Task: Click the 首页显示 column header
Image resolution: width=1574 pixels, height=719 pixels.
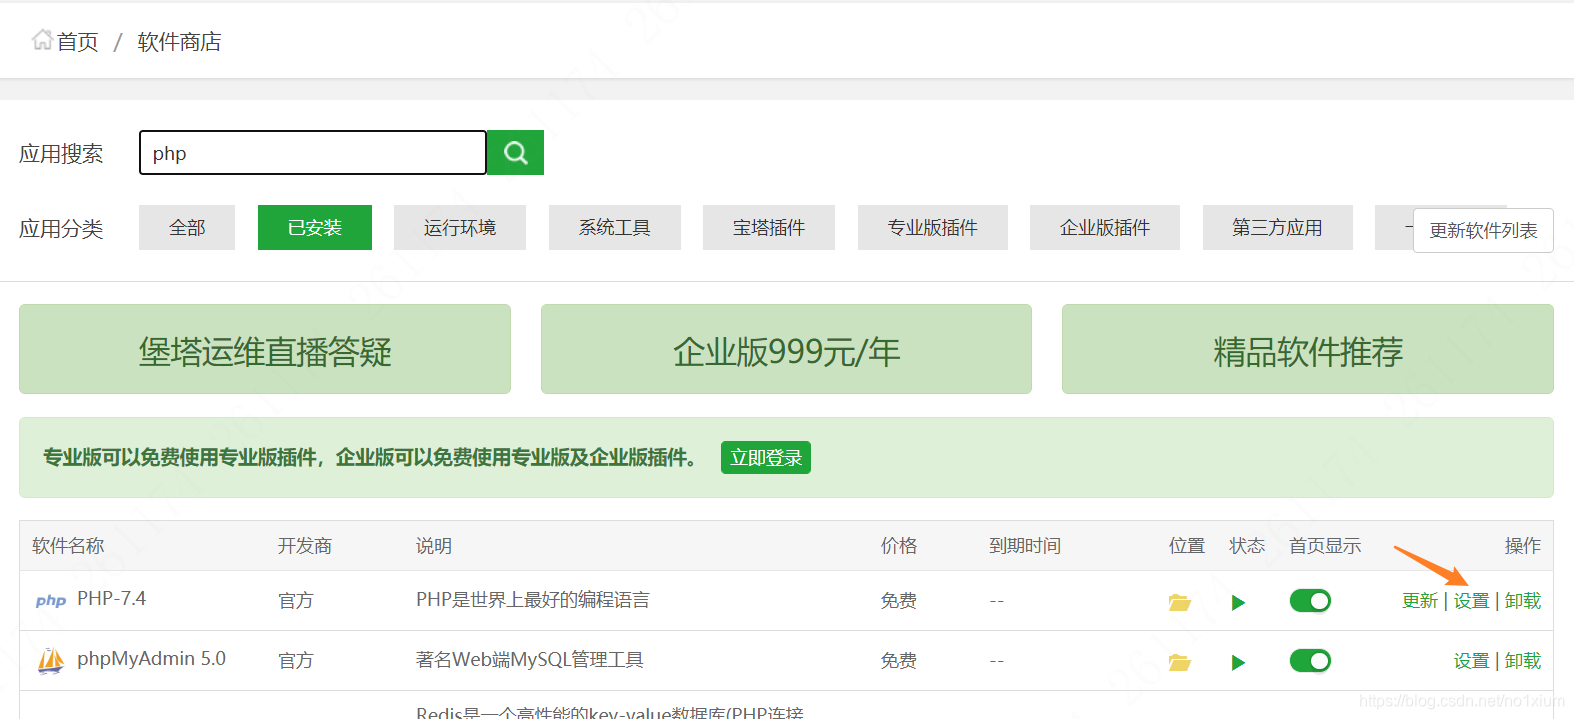Action: (1325, 546)
